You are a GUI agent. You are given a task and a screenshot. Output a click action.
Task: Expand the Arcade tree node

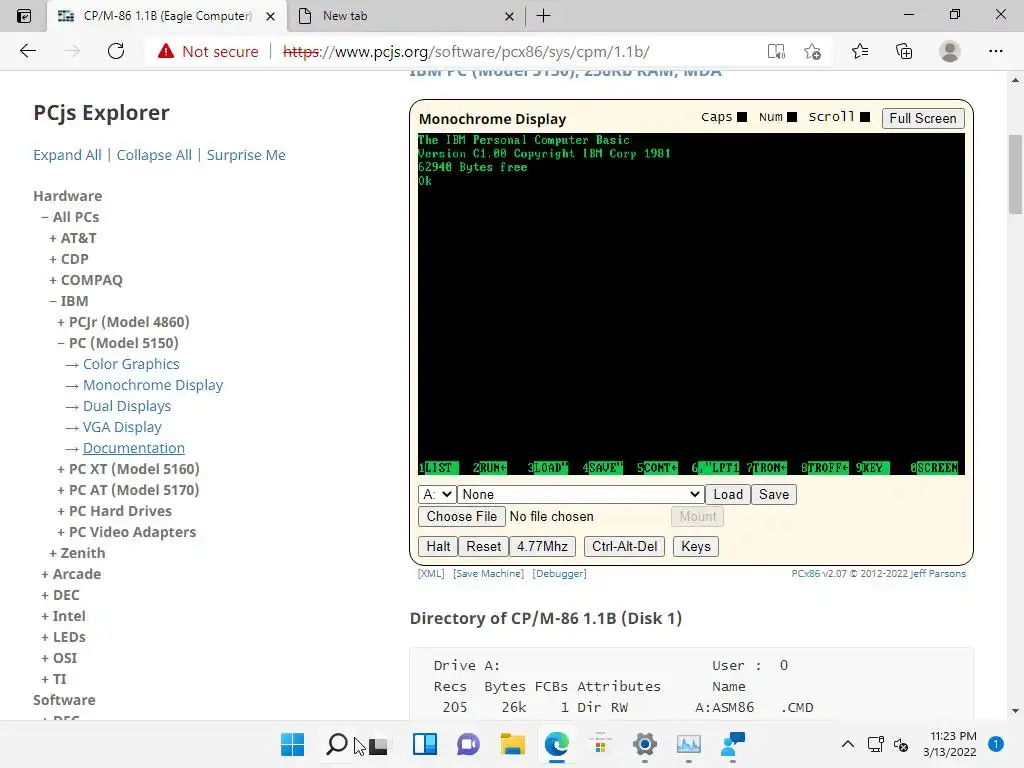point(71,574)
